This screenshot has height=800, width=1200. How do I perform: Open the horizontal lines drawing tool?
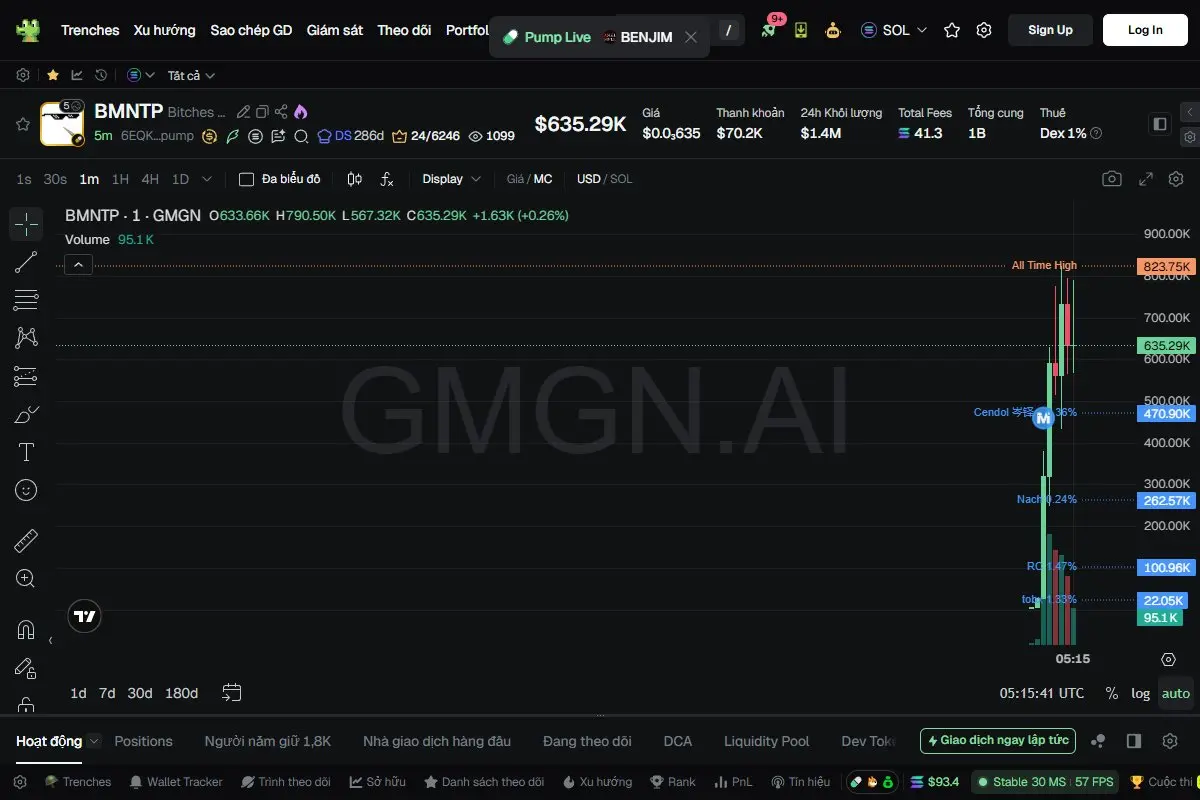tap(26, 300)
